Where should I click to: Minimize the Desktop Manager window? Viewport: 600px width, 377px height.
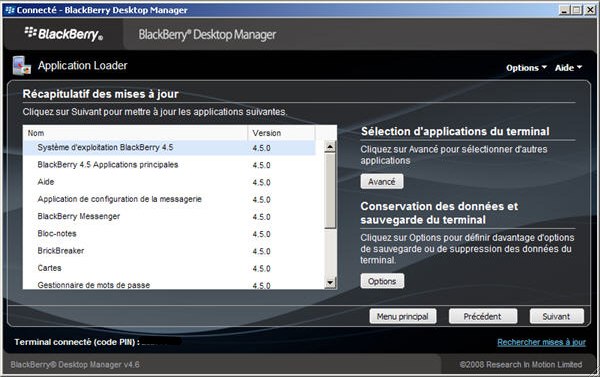564,10
